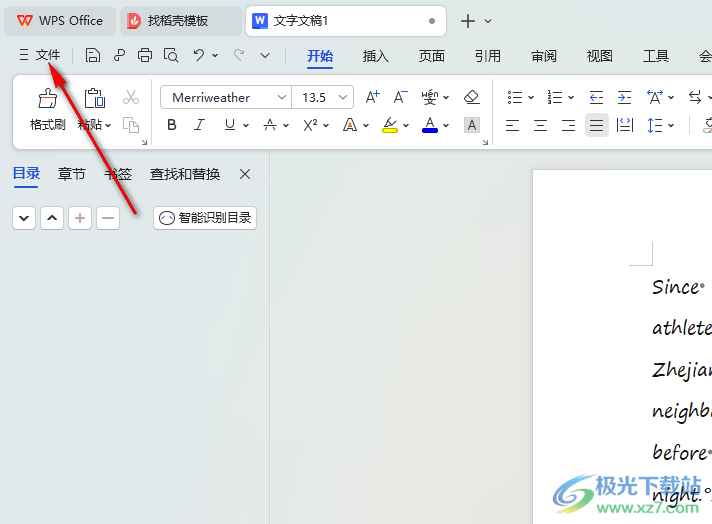
Task: Expand the quick access toolbar customize chevron
Action: click(x=265, y=55)
